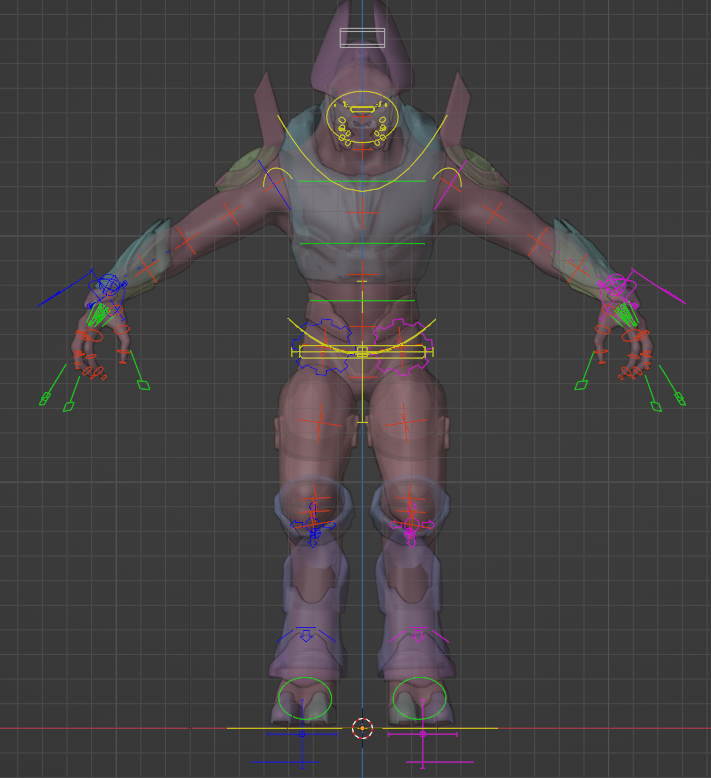Select the red thigh cross above the magenta knee
Viewport: 711px width, 778px height.
[x=405, y=423]
